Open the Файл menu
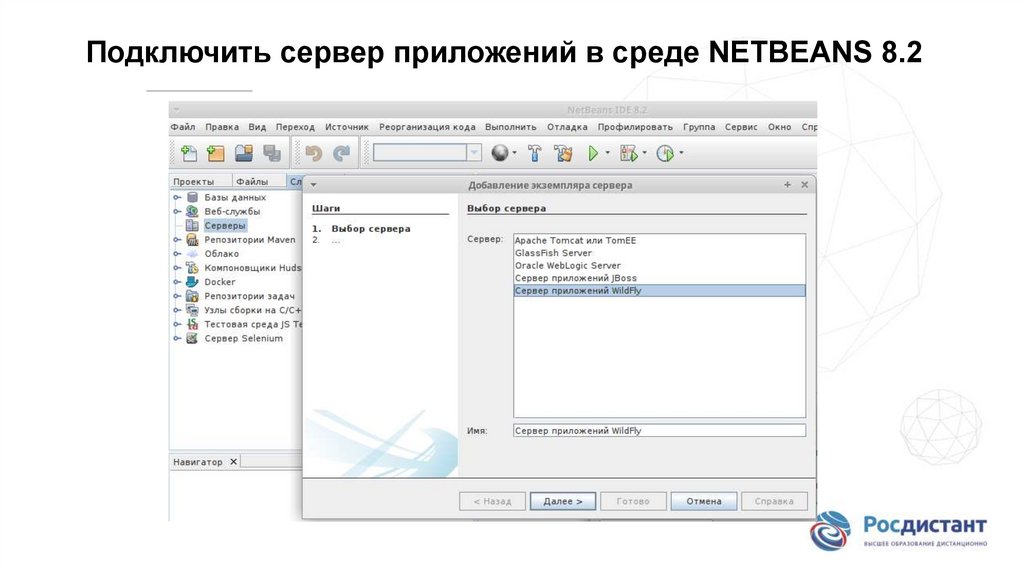Screen dimensions: 1024x574 point(183,127)
